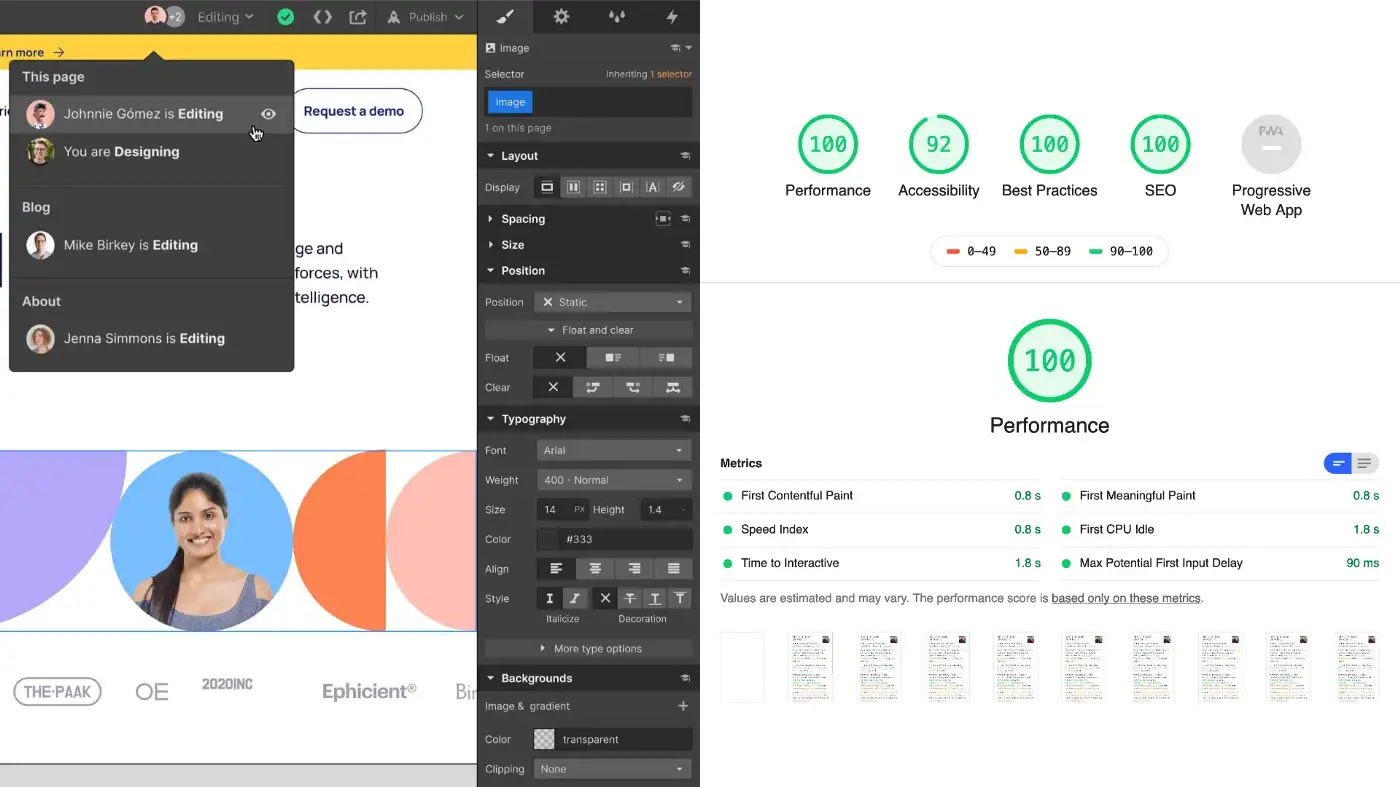Open the Publish menu

(426, 17)
